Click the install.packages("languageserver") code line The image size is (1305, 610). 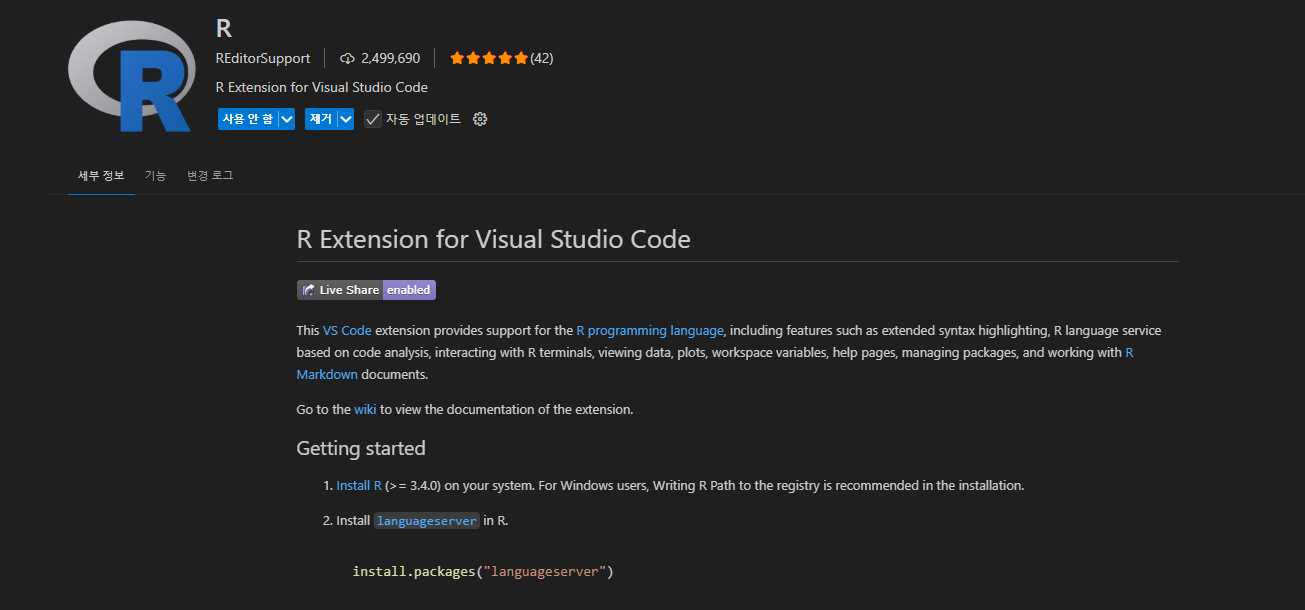point(482,572)
